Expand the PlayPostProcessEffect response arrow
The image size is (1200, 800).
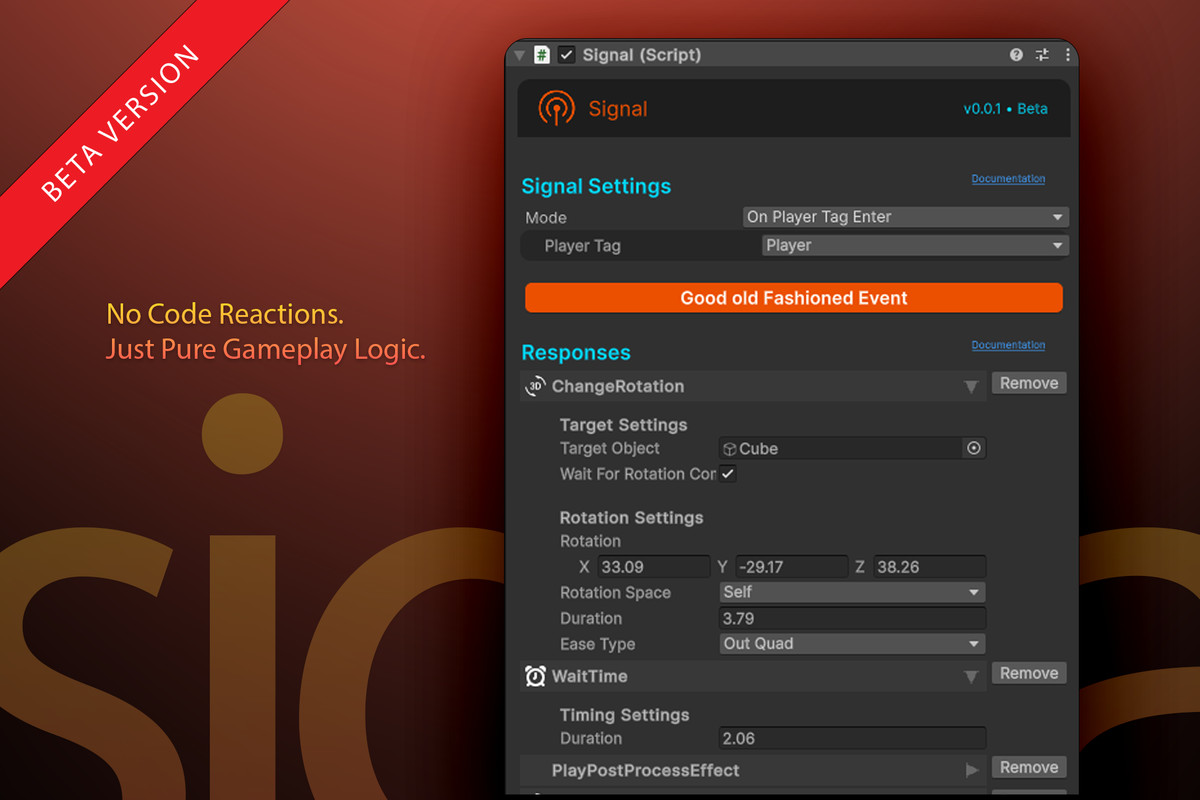(x=971, y=770)
